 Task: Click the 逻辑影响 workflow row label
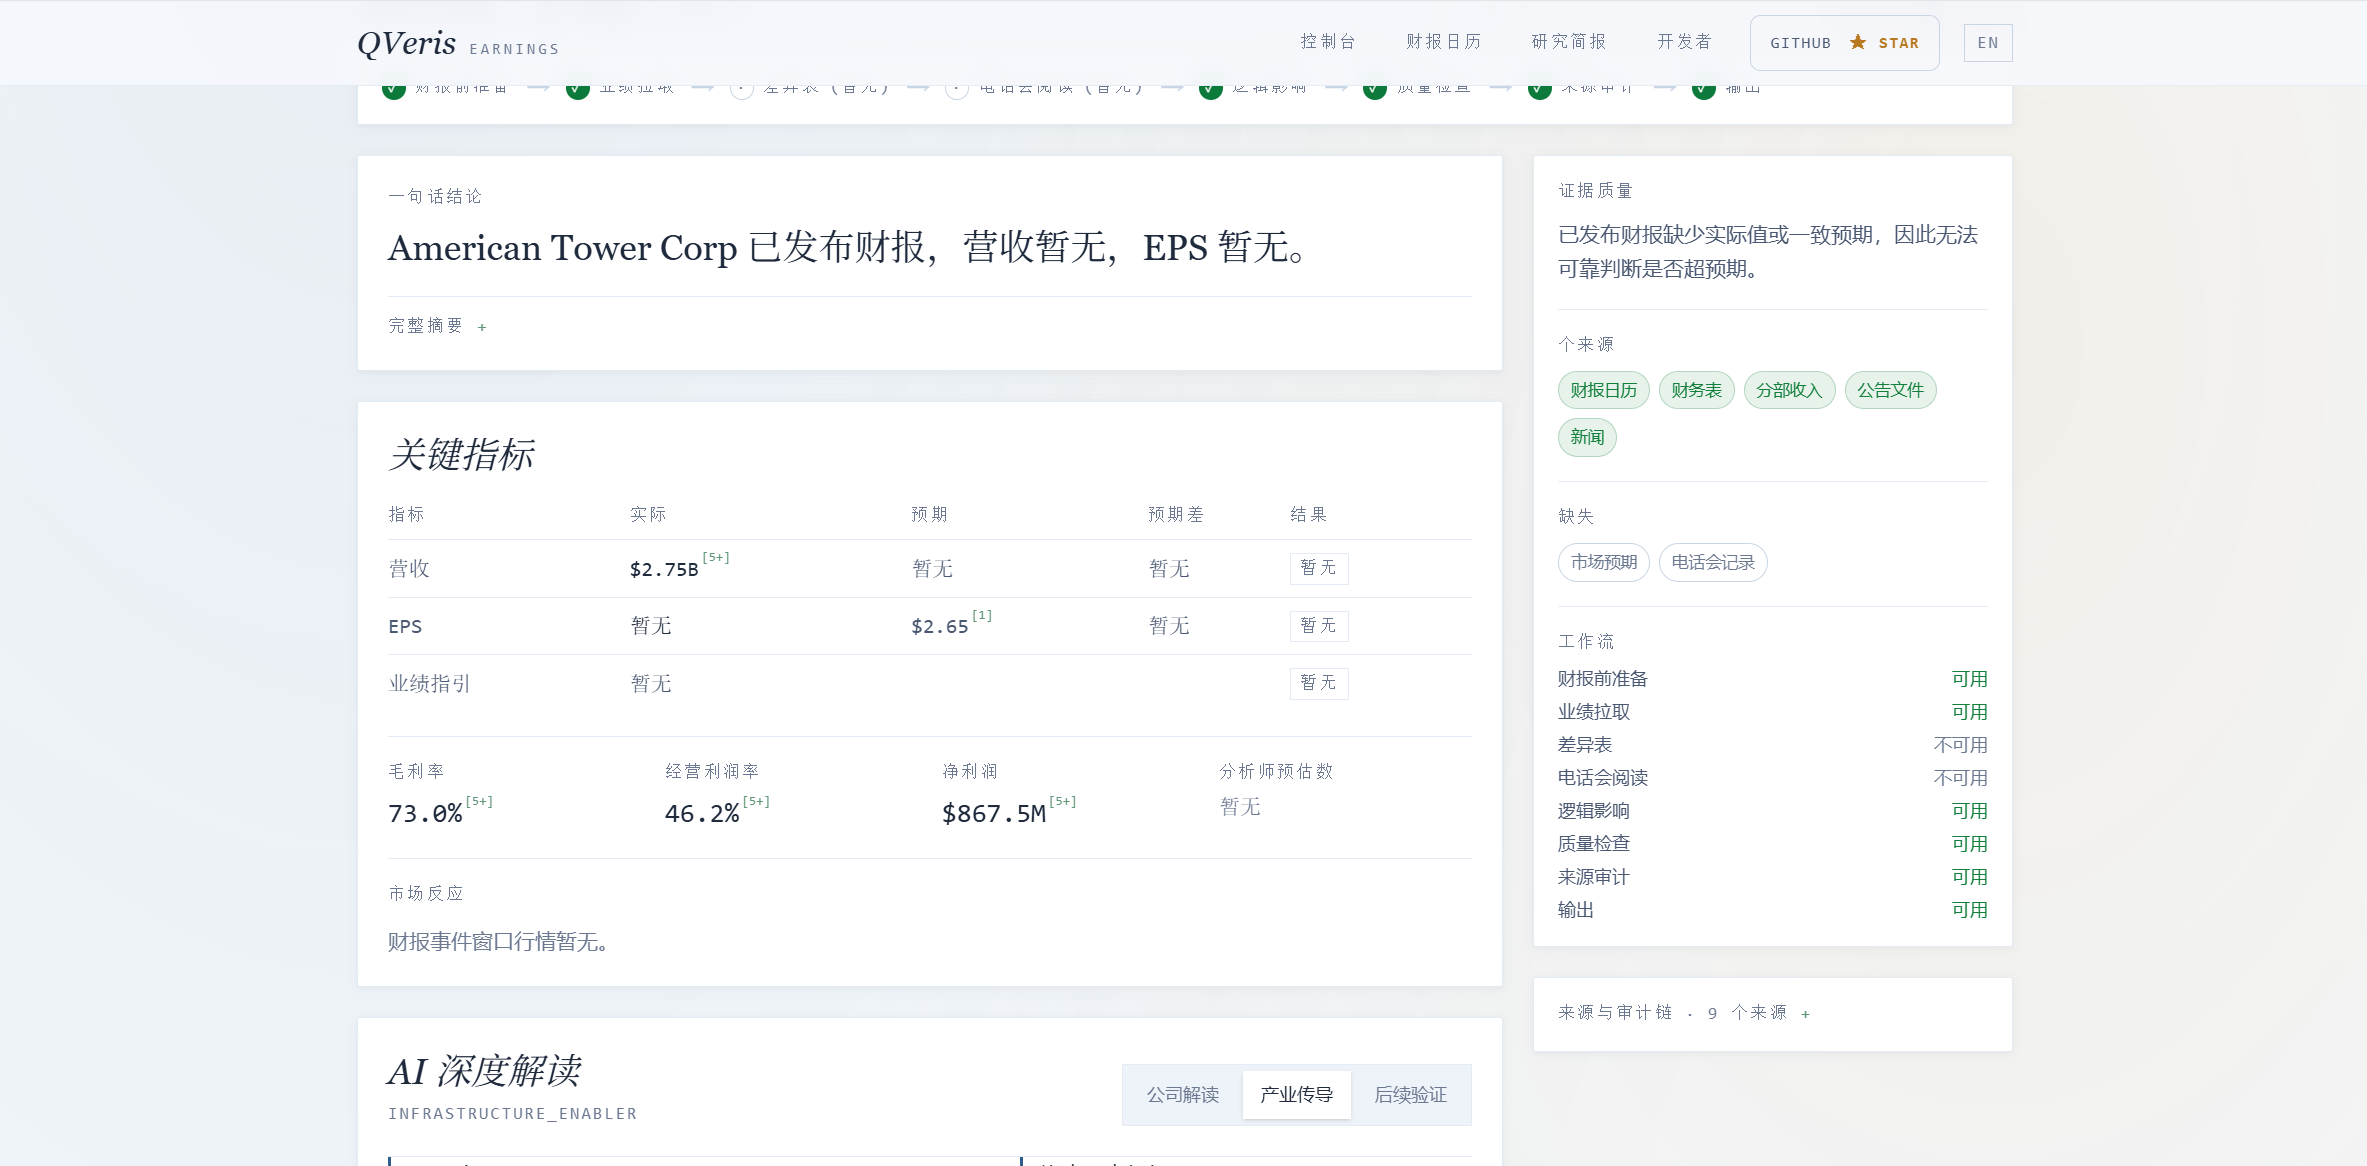tap(1594, 811)
